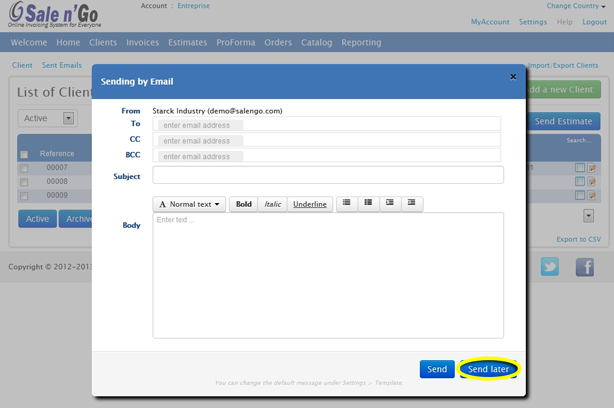
Task: Open the Welcome menu item
Action: click(29, 42)
